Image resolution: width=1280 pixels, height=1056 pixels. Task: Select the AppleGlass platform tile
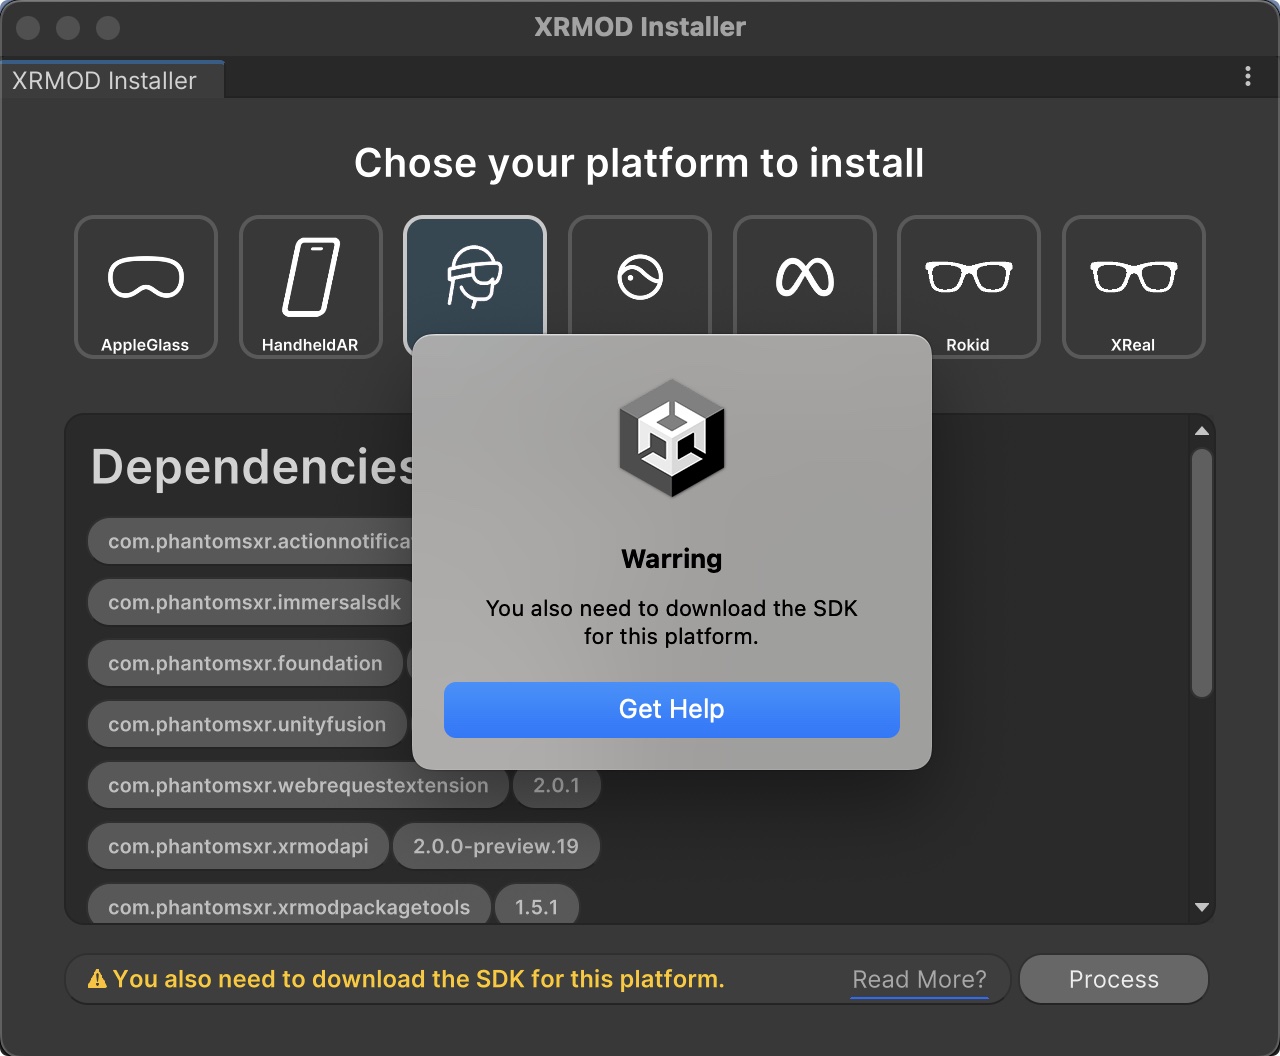click(146, 287)
